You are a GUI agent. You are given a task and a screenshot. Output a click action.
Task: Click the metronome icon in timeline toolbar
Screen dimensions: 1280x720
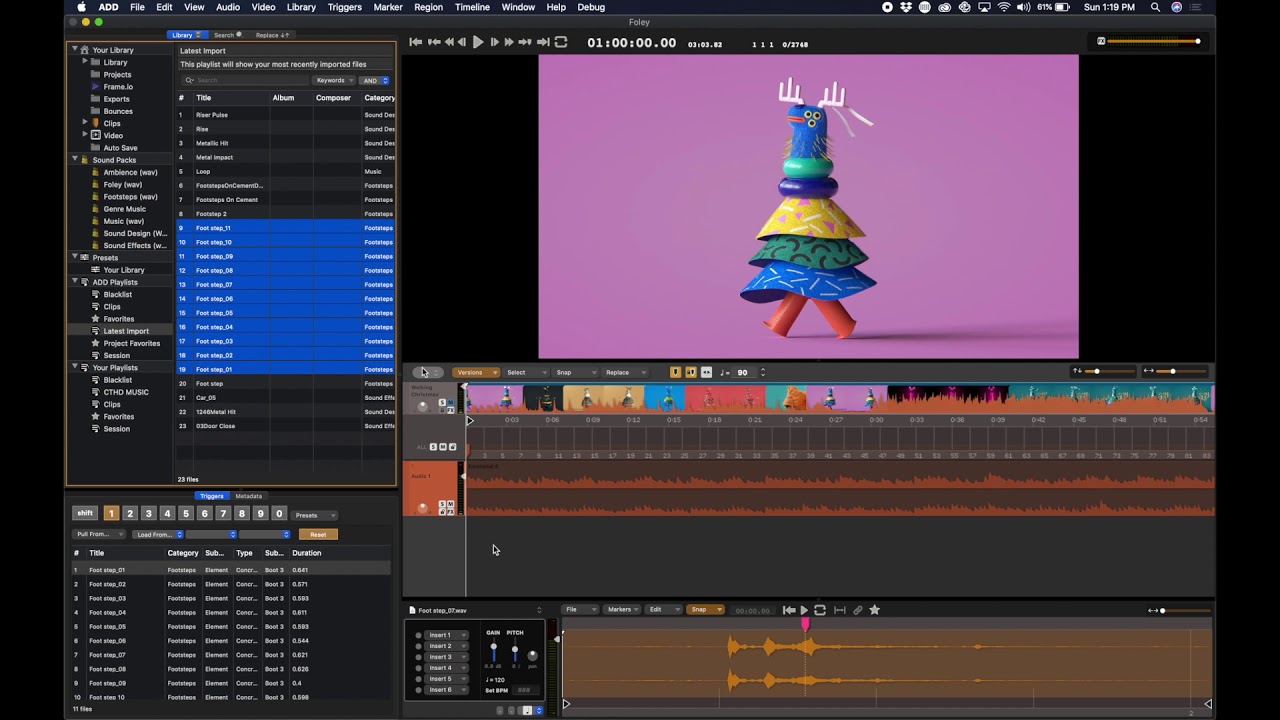(x=724, y=373)
